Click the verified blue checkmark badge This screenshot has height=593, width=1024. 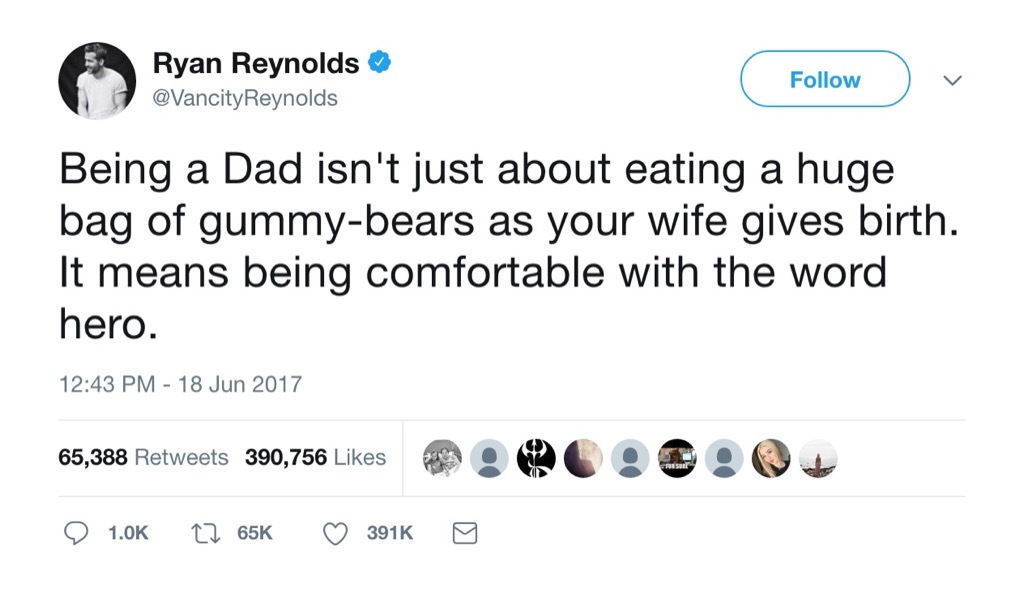(381, 61)
